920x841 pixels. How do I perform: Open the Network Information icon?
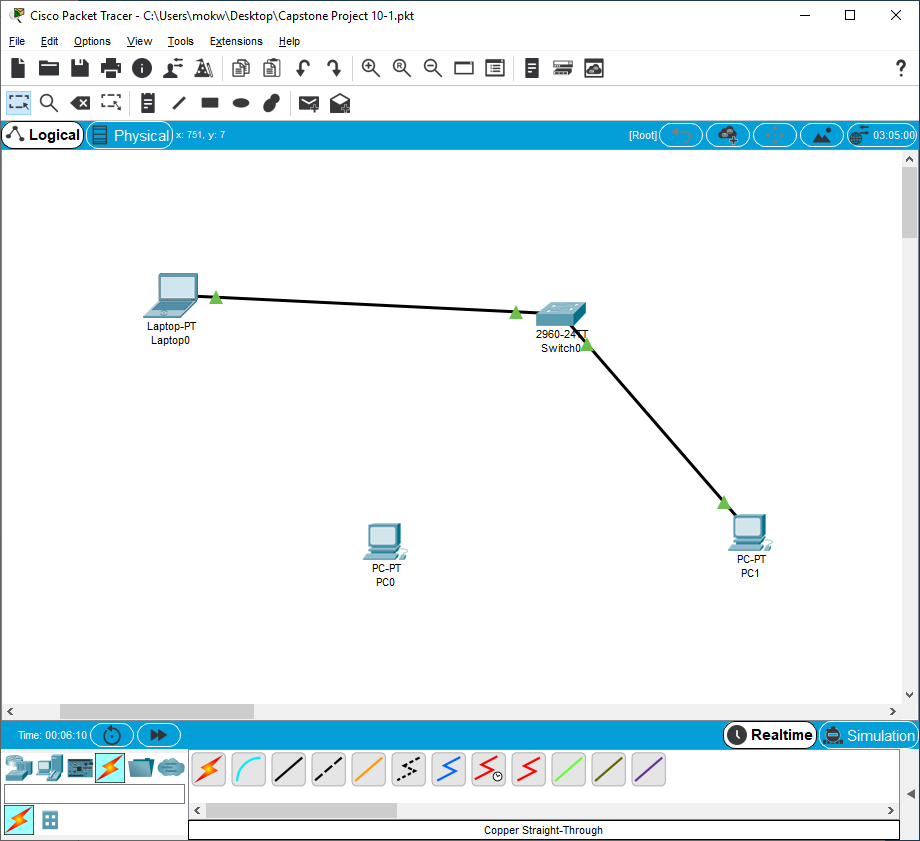tap(141, 68)
